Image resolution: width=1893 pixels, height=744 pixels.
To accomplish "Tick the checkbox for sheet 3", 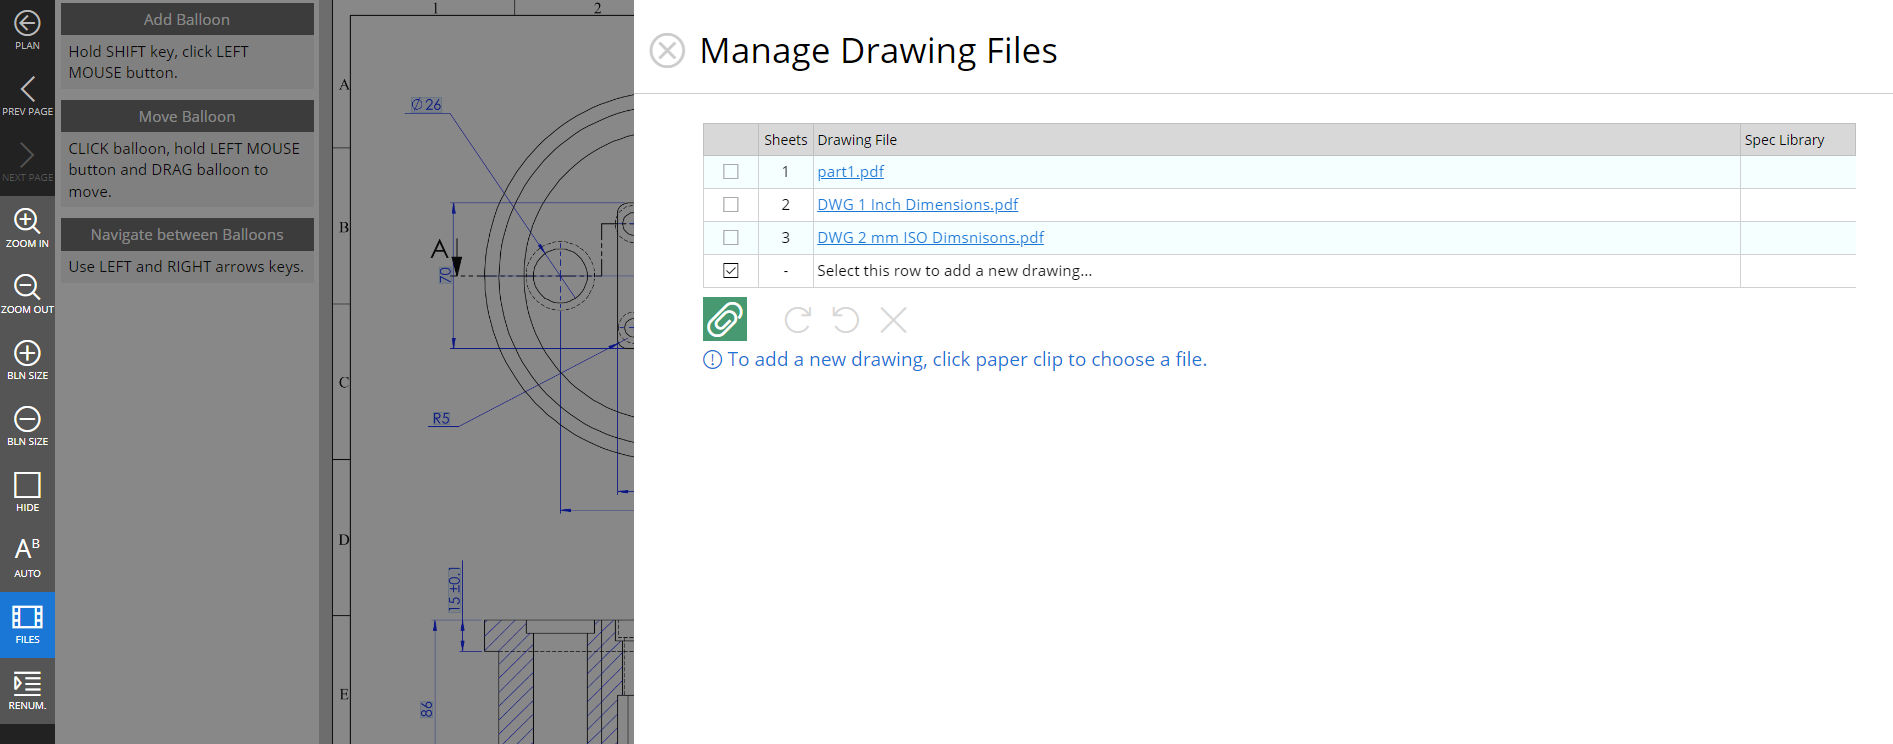I will click(x=731, y=238).
